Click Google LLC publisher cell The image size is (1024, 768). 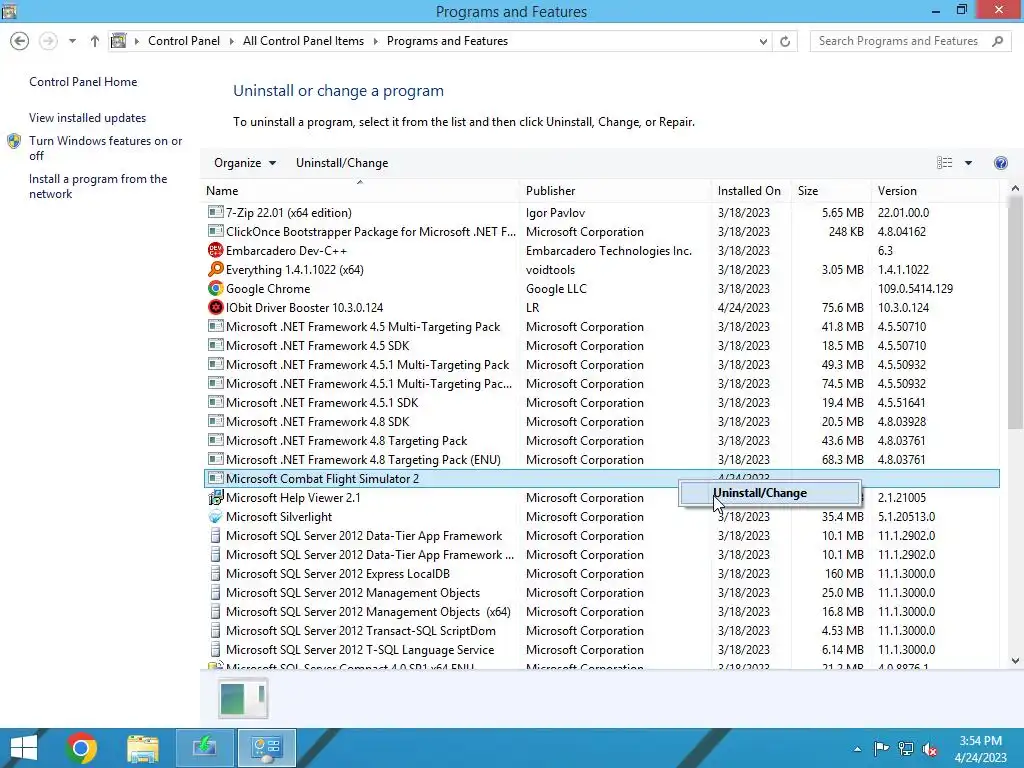tap(556, 288)
